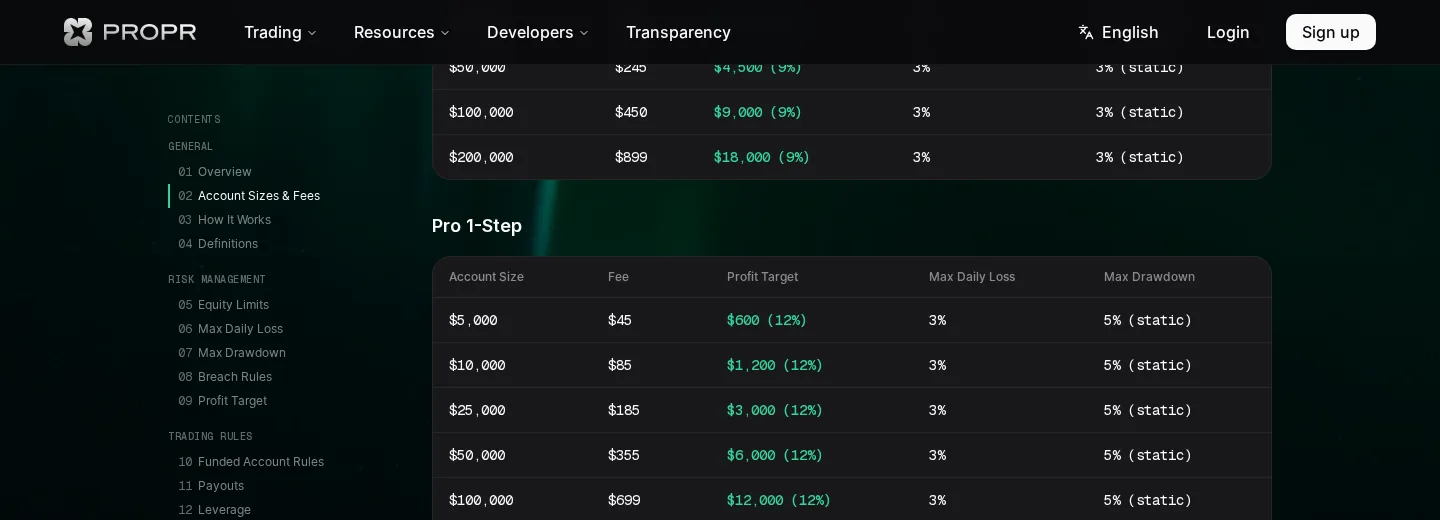Click the Login link
Viewport: 1440px width, 520px height.
pyautogui.click(x=1228, y=32)
